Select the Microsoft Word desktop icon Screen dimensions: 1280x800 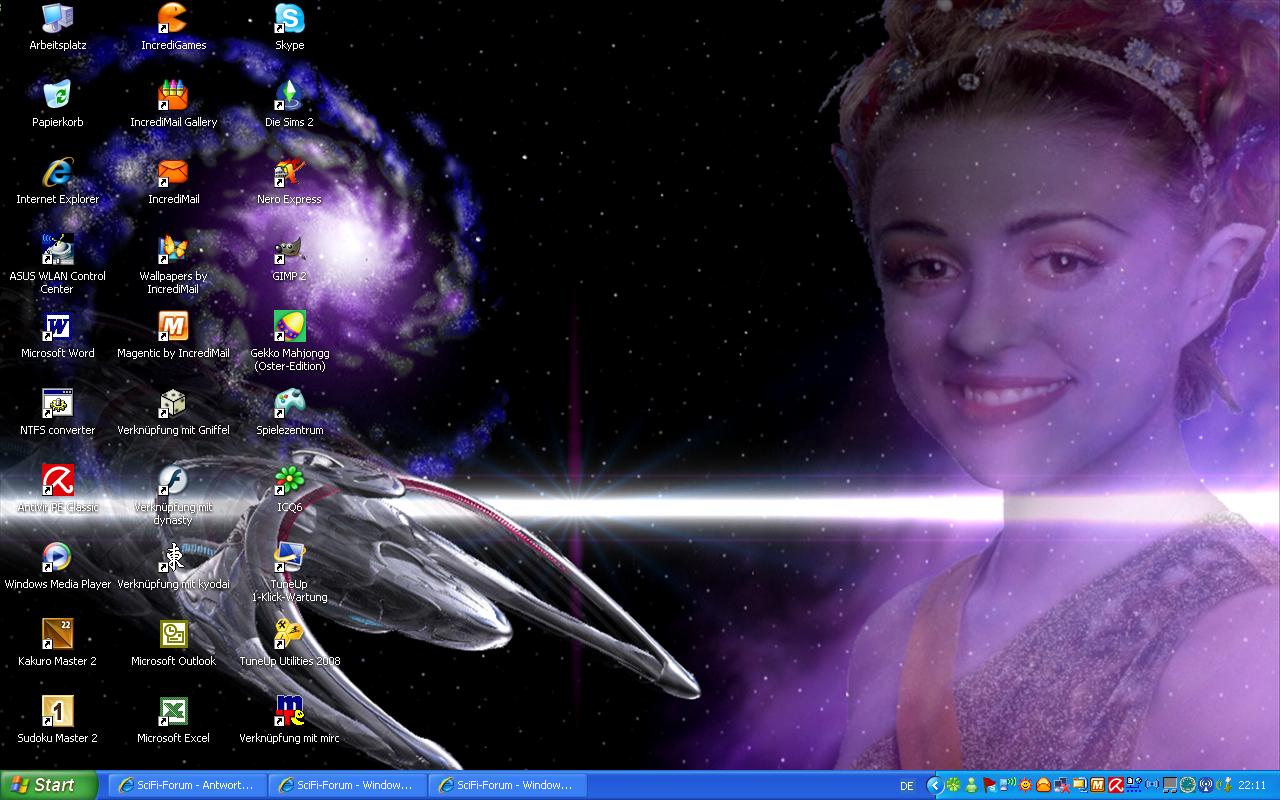coord(57,328)
